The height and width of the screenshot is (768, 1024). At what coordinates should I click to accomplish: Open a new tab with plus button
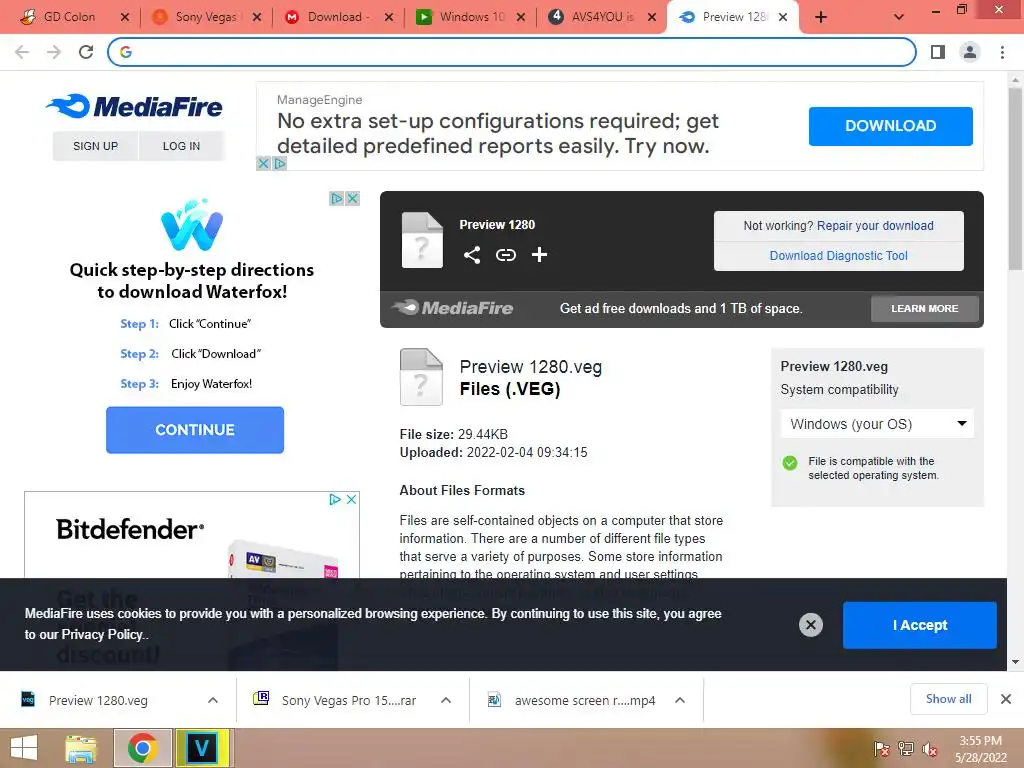click(821, 18)
